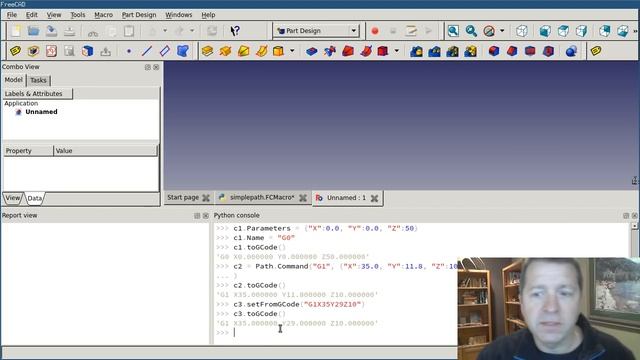The height and width of the screenshot is (360, 640).
Task: Apply the Thickness tool
Action: pyautogui.click(x=548, y=51)
